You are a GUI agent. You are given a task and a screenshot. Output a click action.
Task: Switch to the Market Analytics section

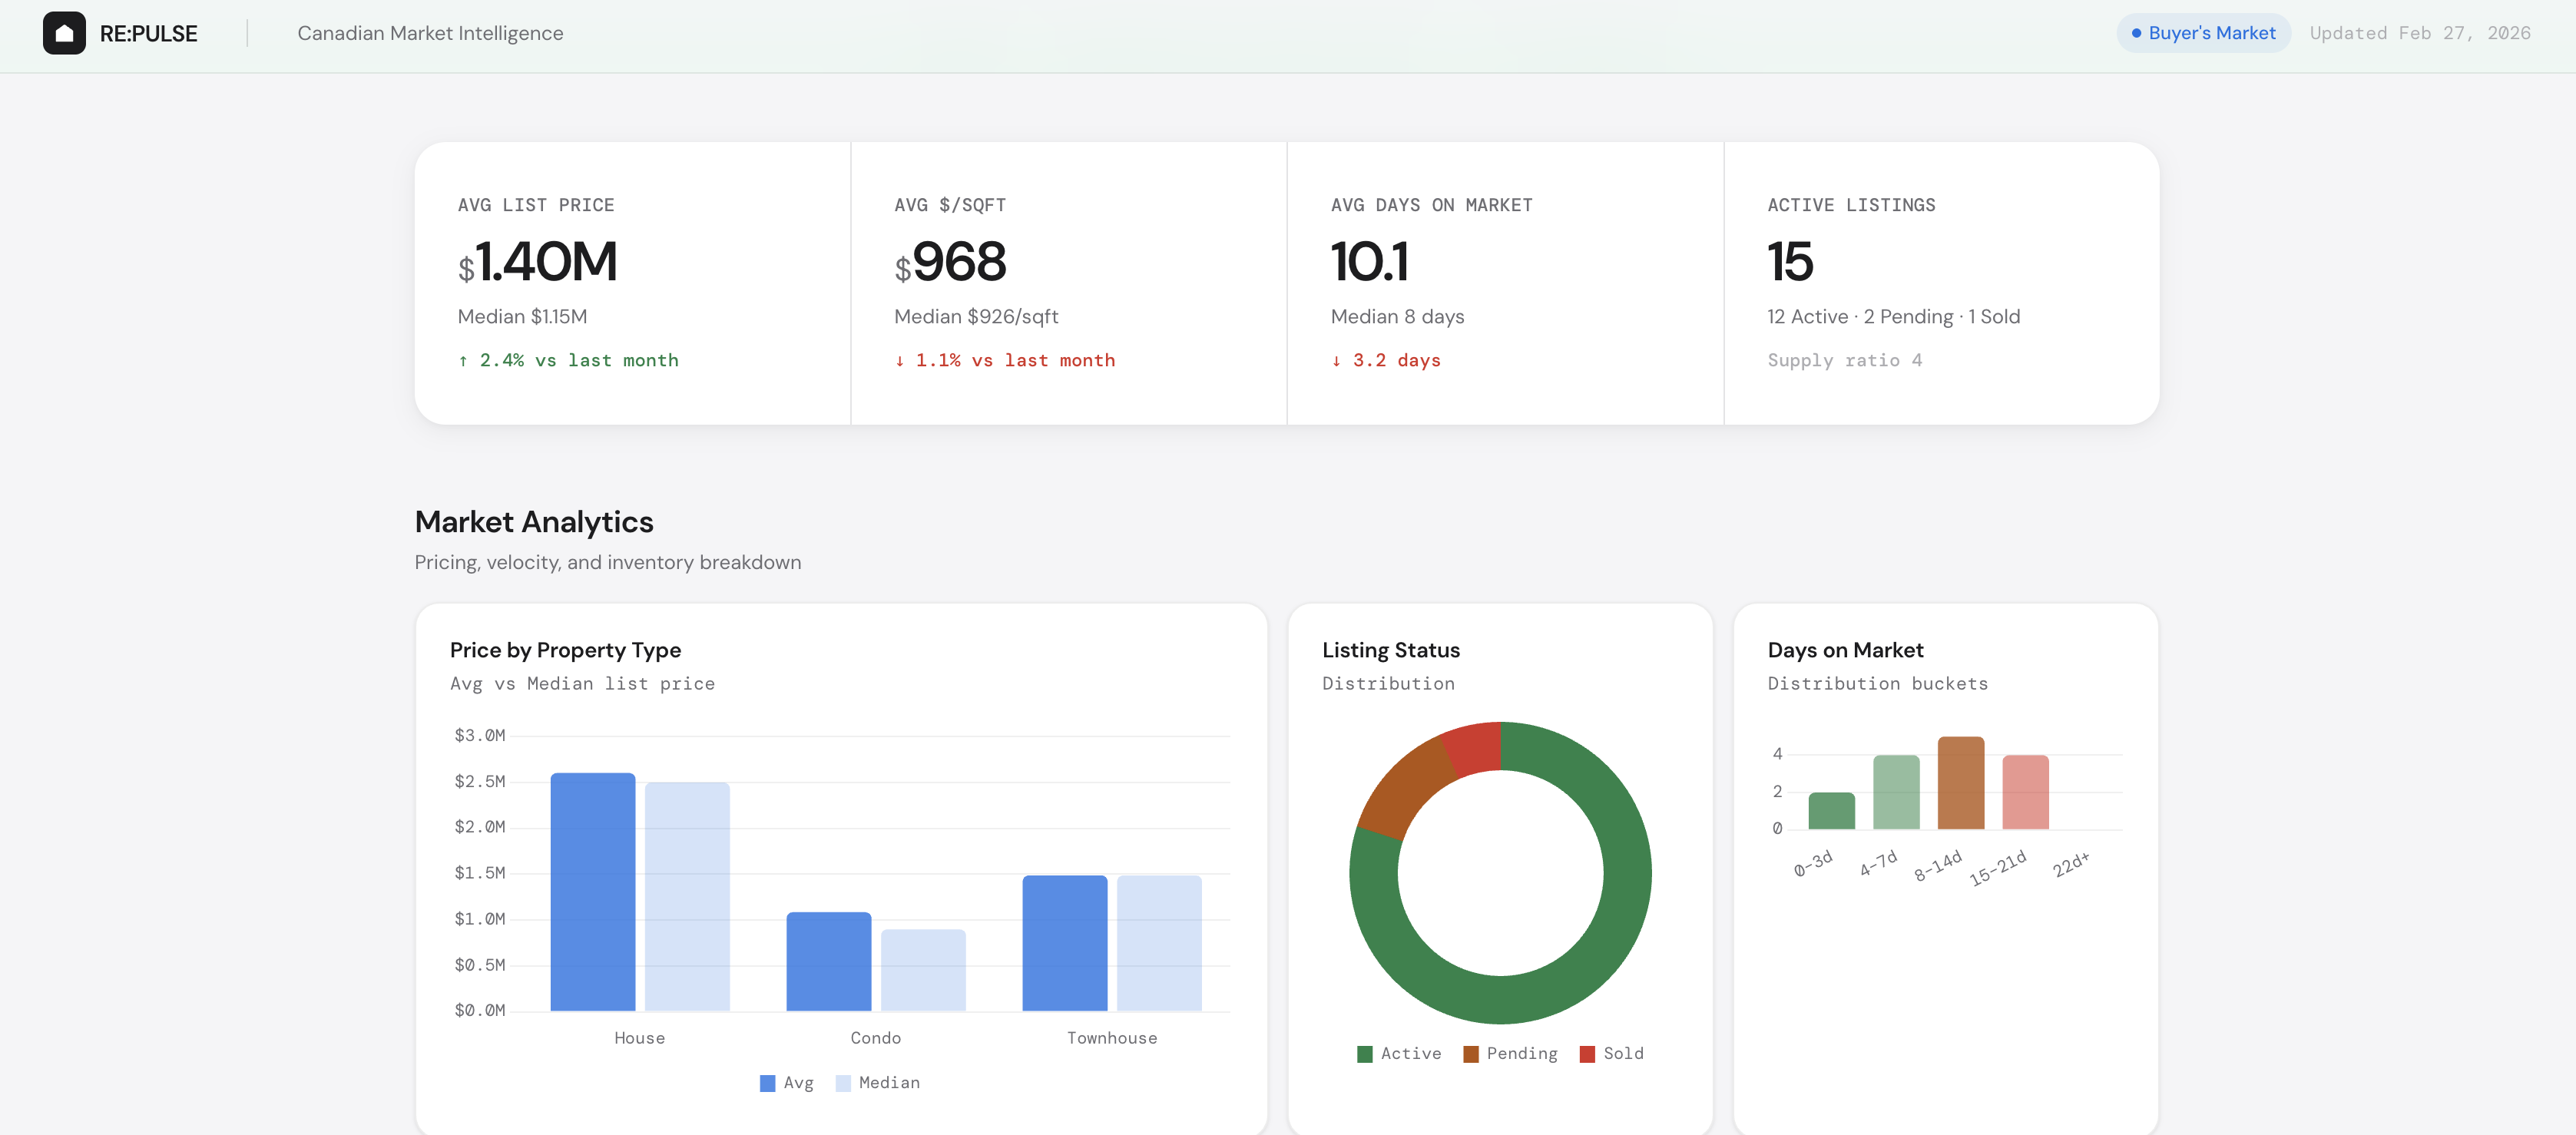pyautogui.click(x=534, y=521)
